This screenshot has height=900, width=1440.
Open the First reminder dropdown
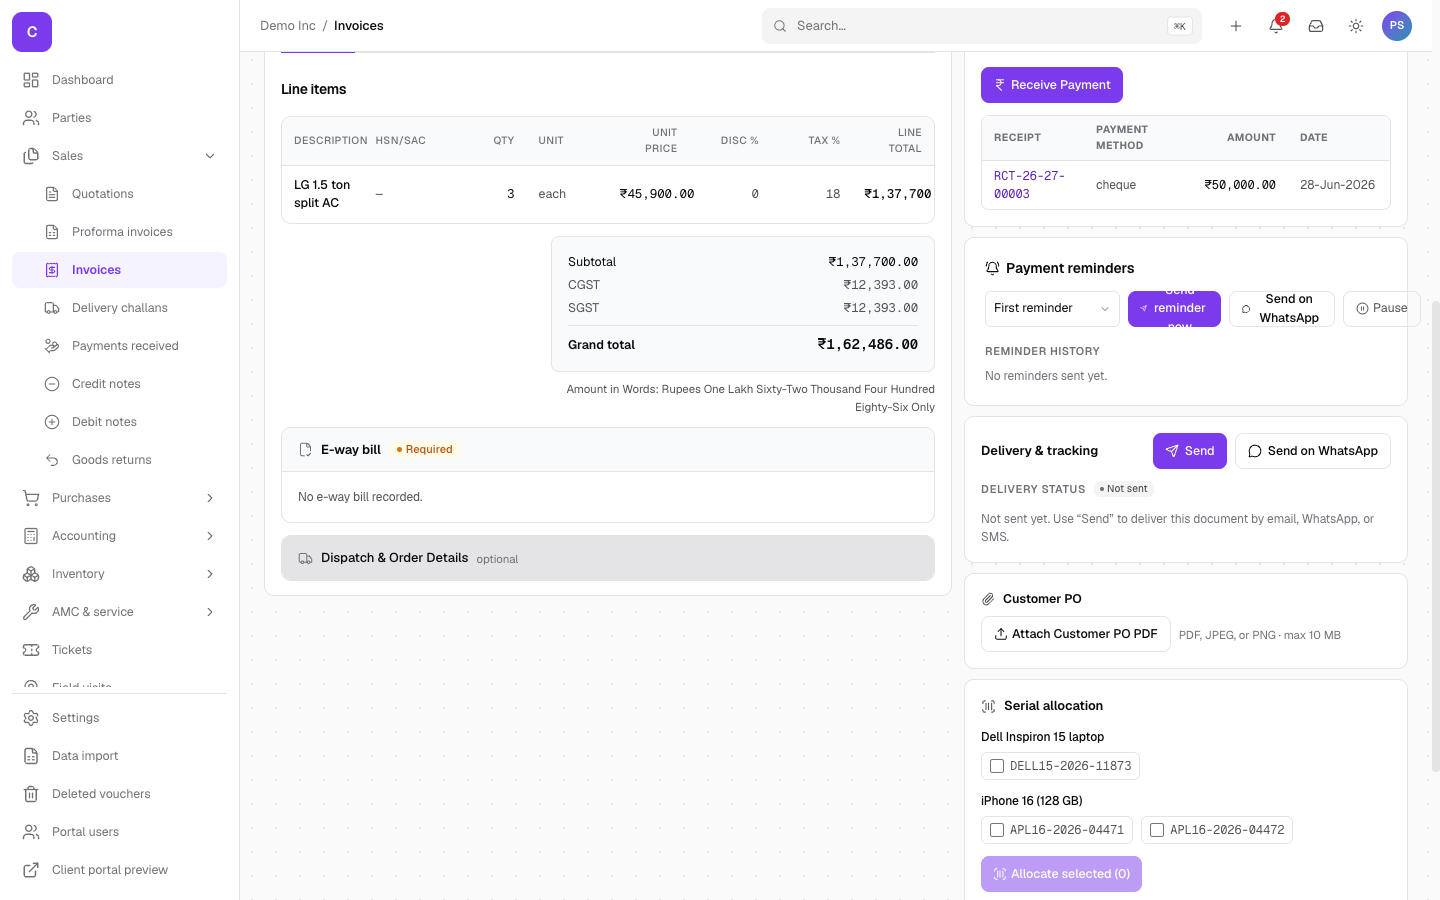point(1052,308)
